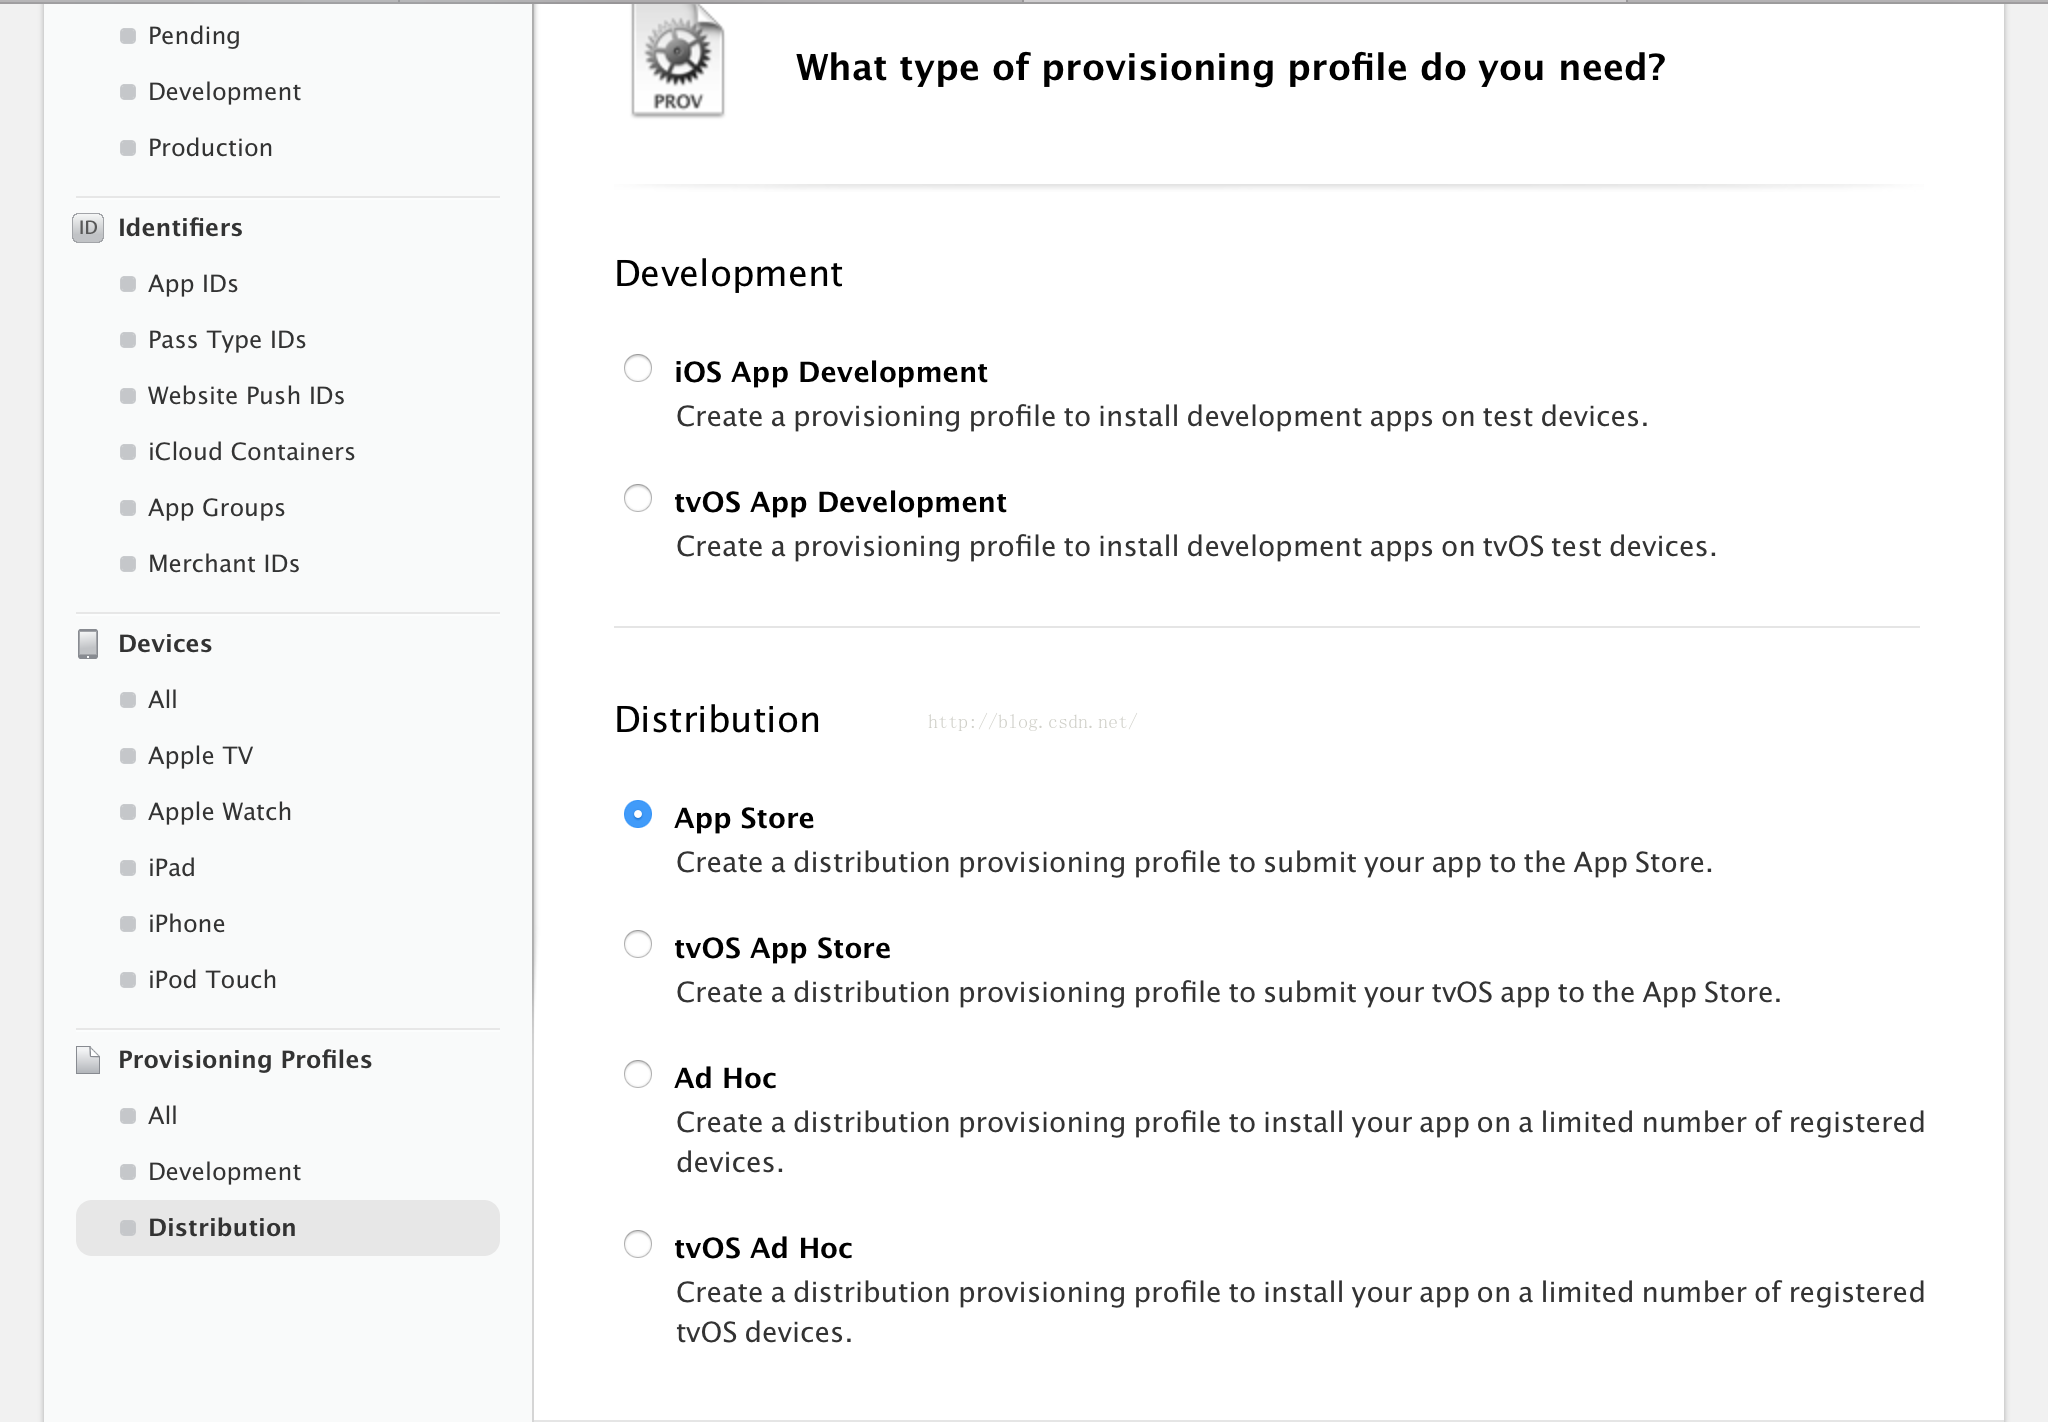Screen dimensions: 2048x1422
Task: Open Merchant IDs in Identifiers
Action: [224, 564]
